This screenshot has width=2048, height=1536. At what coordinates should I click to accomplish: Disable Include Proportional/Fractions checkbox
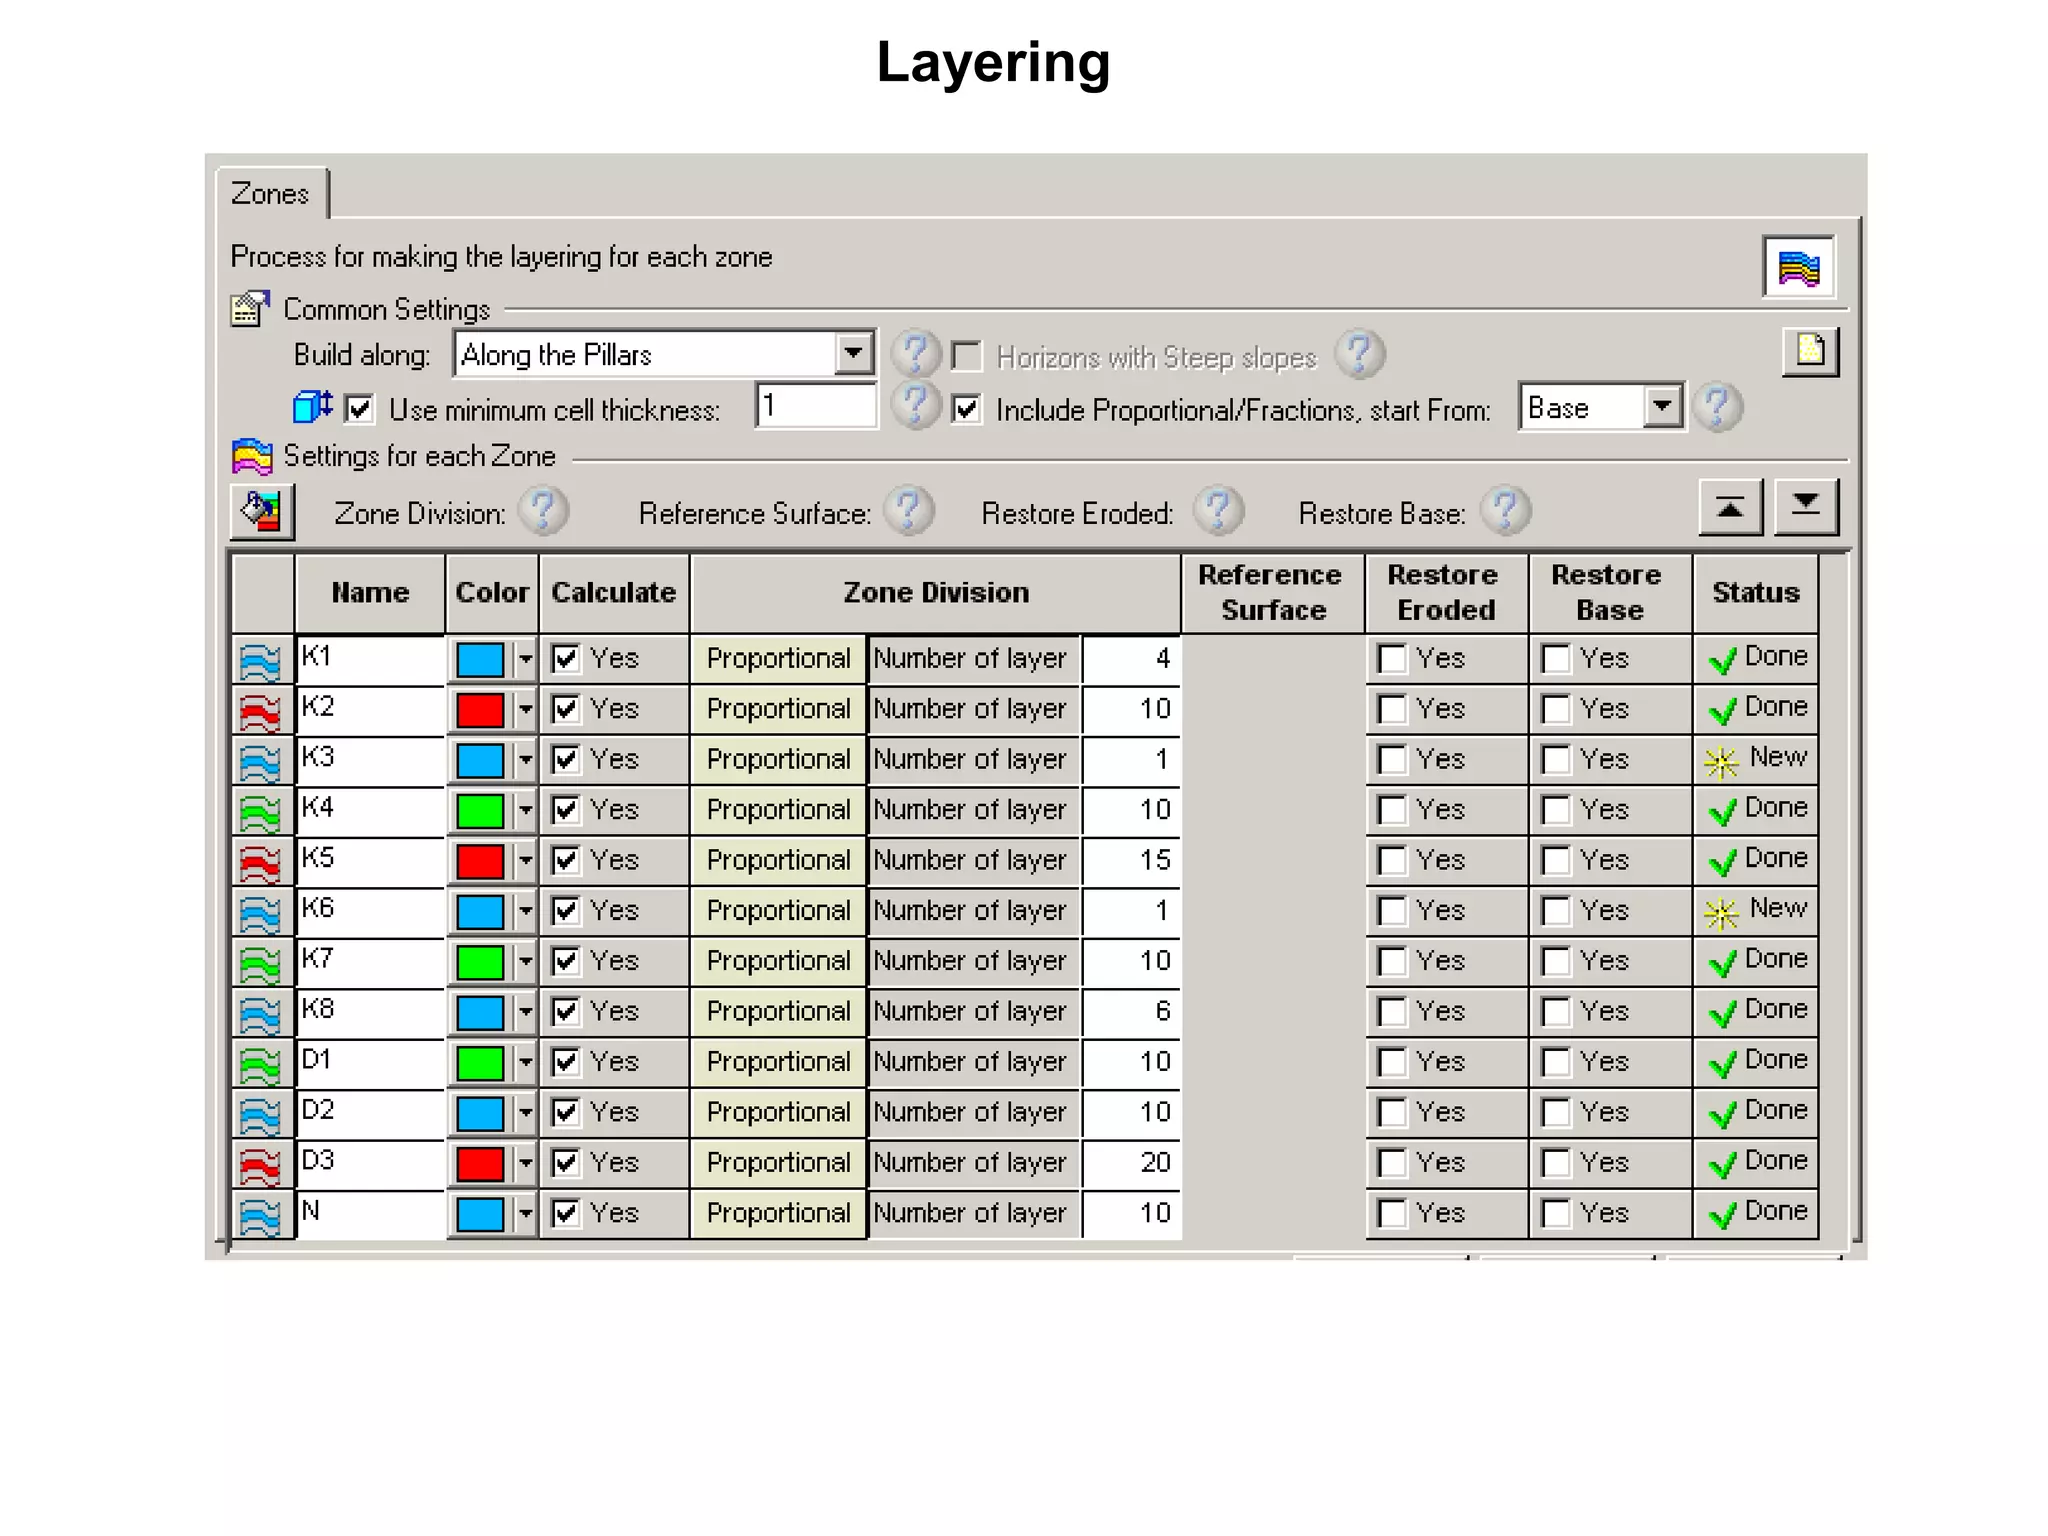[966, 409]
